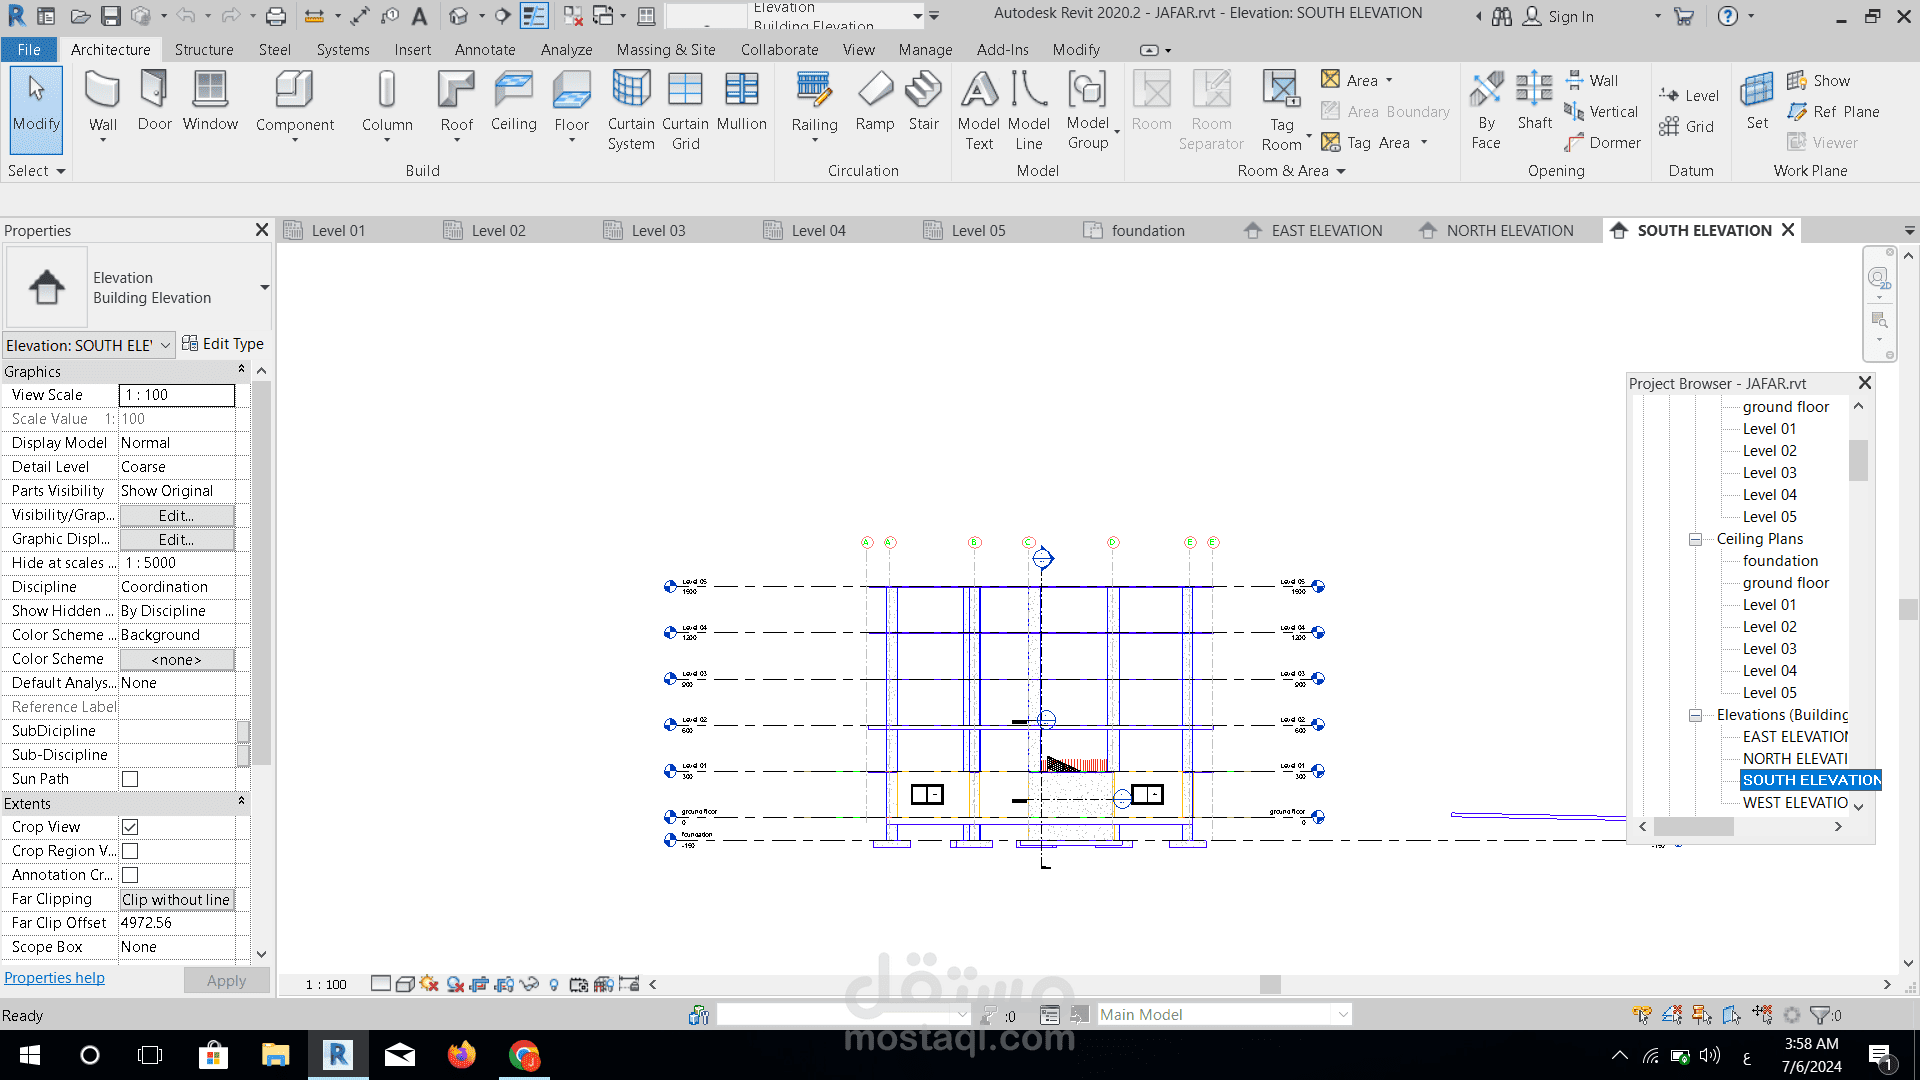Viewport: 1920px width, 1080px height.
Task: Click the horizontal view scrollbar thumb
Action: (1270, 984)
